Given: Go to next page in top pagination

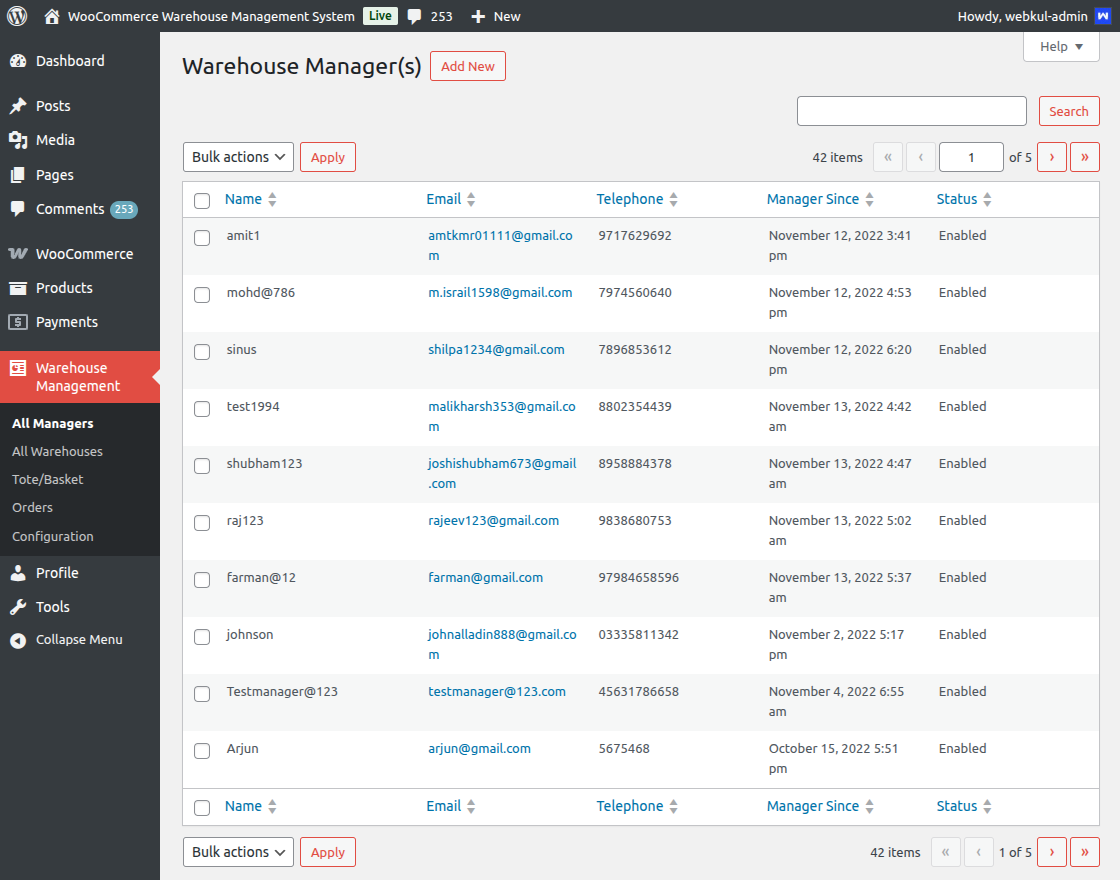Looking at the screenshot, I should pyautogui.click(x=1051, y=157).
